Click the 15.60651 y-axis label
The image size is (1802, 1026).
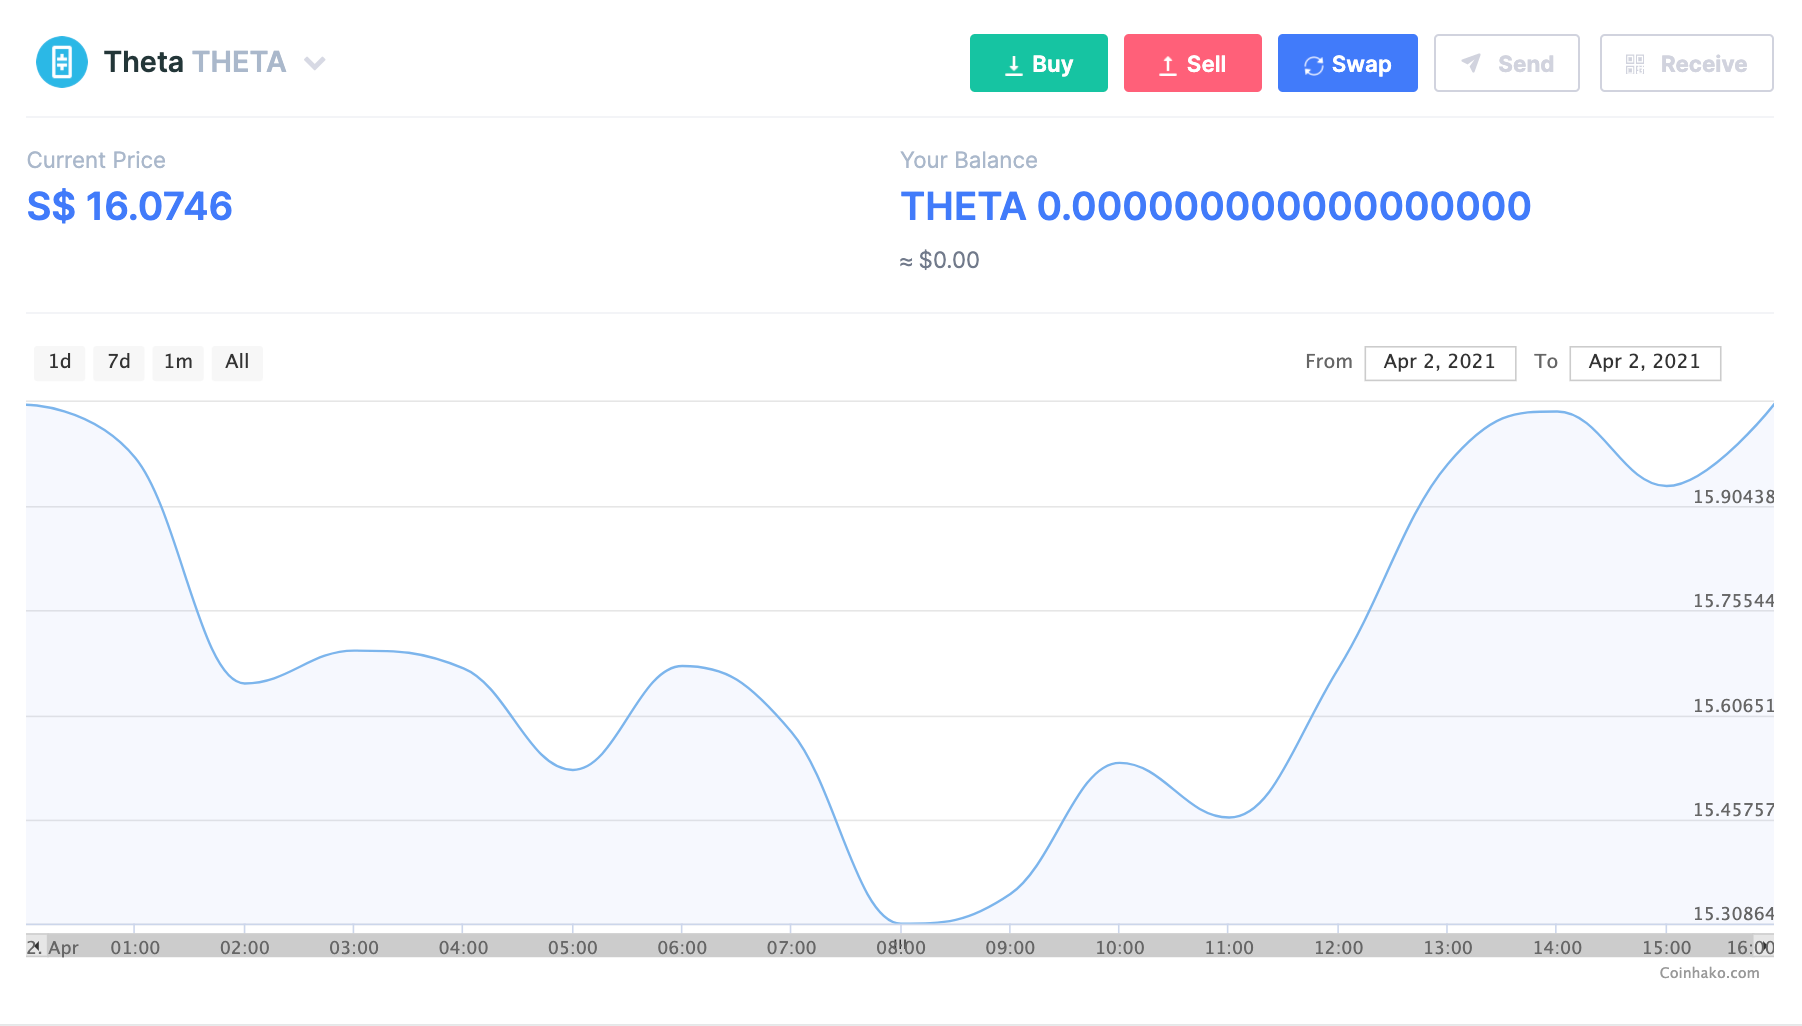coord(1733,706)
